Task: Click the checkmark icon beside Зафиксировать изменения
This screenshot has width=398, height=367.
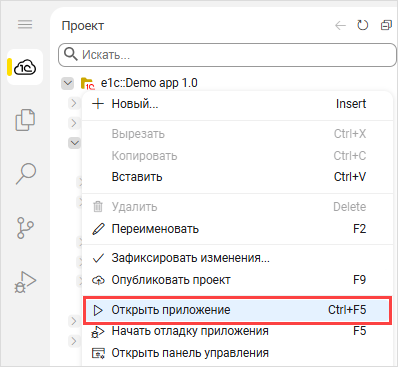Action: pyautogui.click(x=98, y=258)
